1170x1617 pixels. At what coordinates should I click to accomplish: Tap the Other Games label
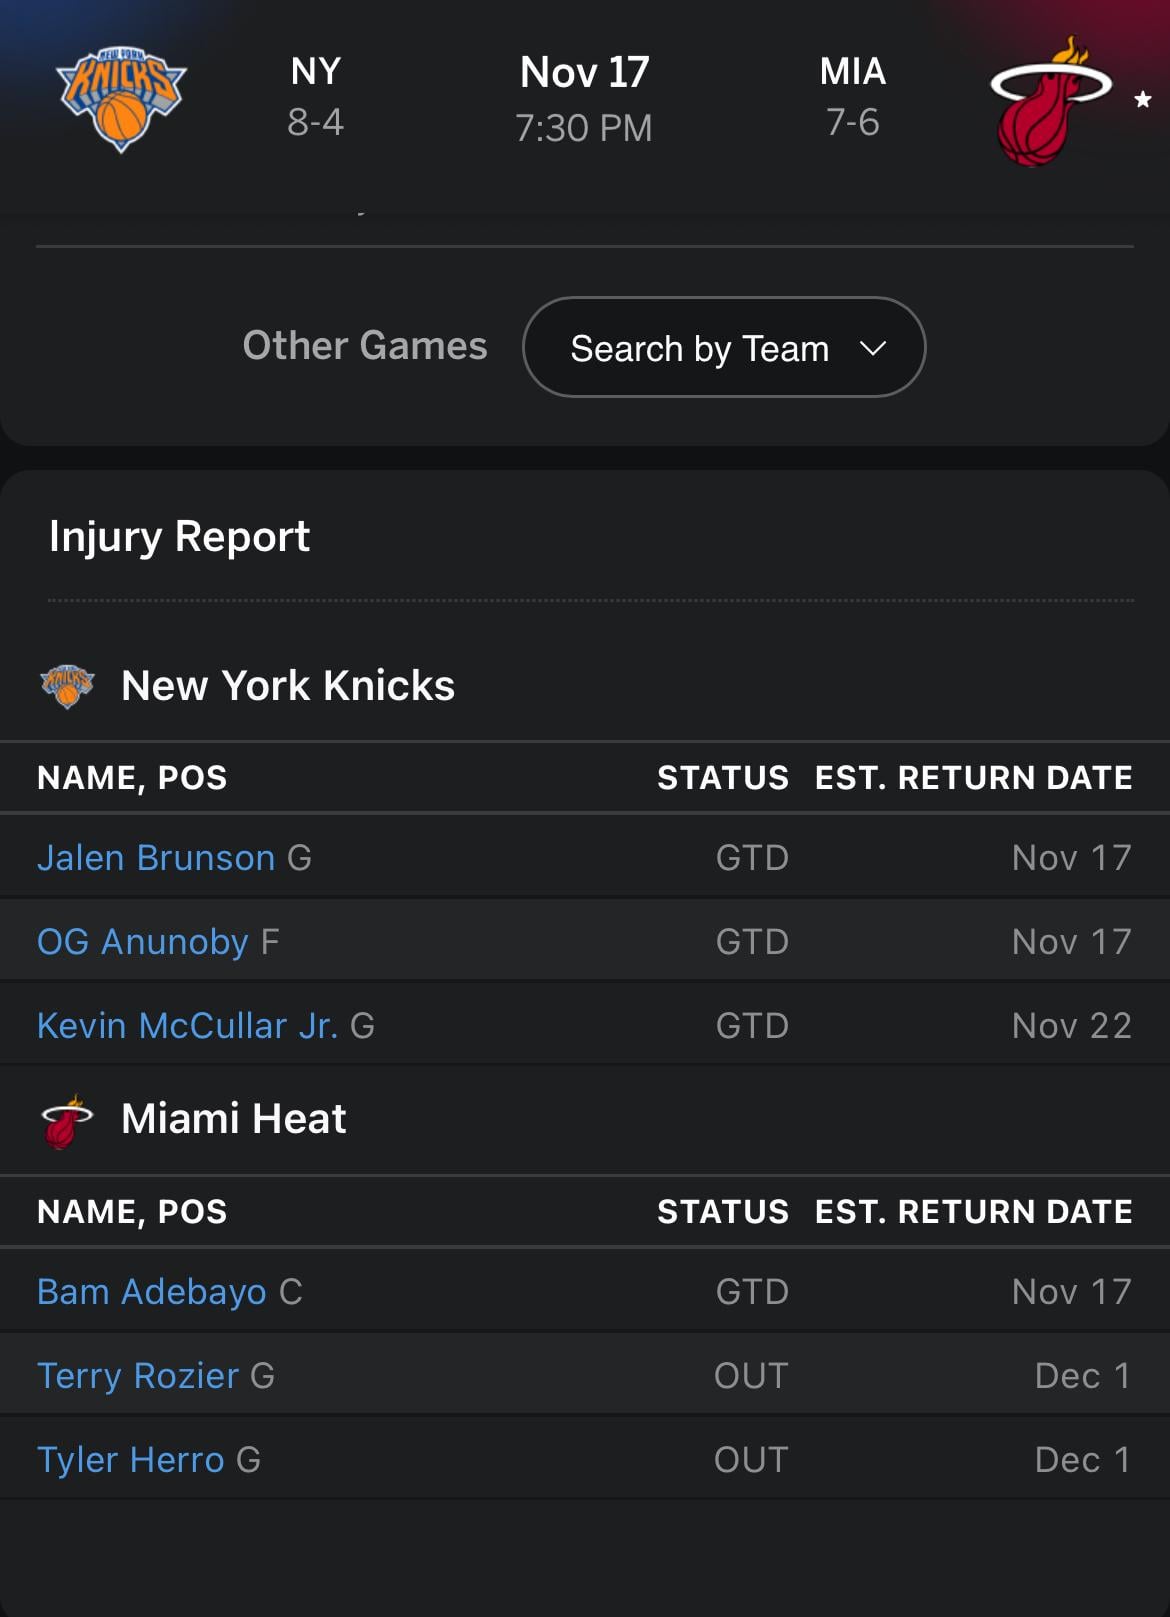tap(365, 346)
